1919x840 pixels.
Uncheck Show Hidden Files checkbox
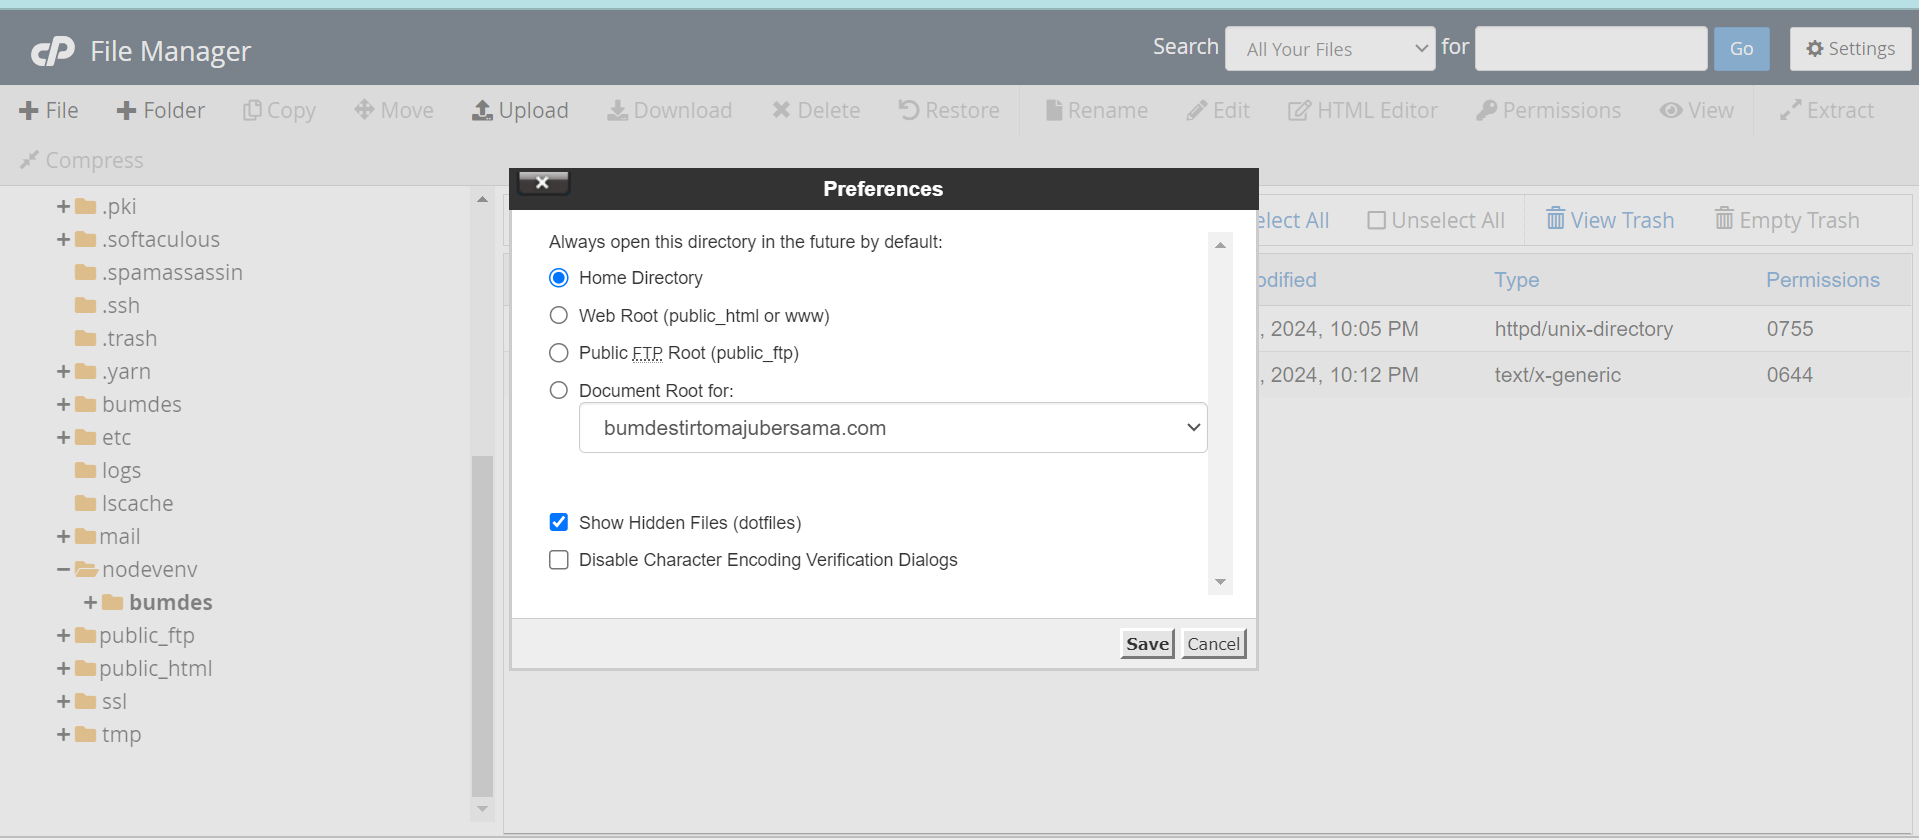(559, 522)
